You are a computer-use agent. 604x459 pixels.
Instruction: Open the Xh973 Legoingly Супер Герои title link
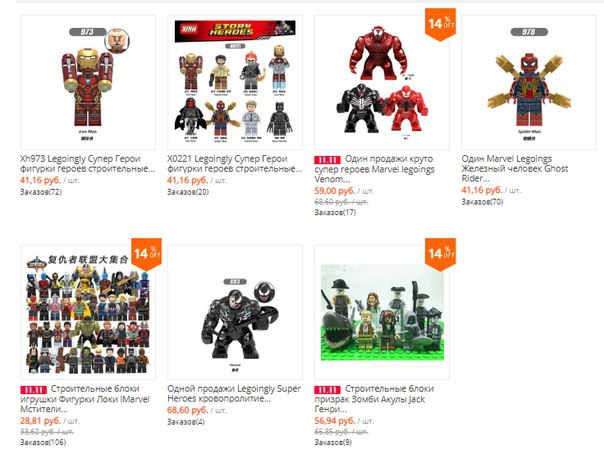[87, 164]
